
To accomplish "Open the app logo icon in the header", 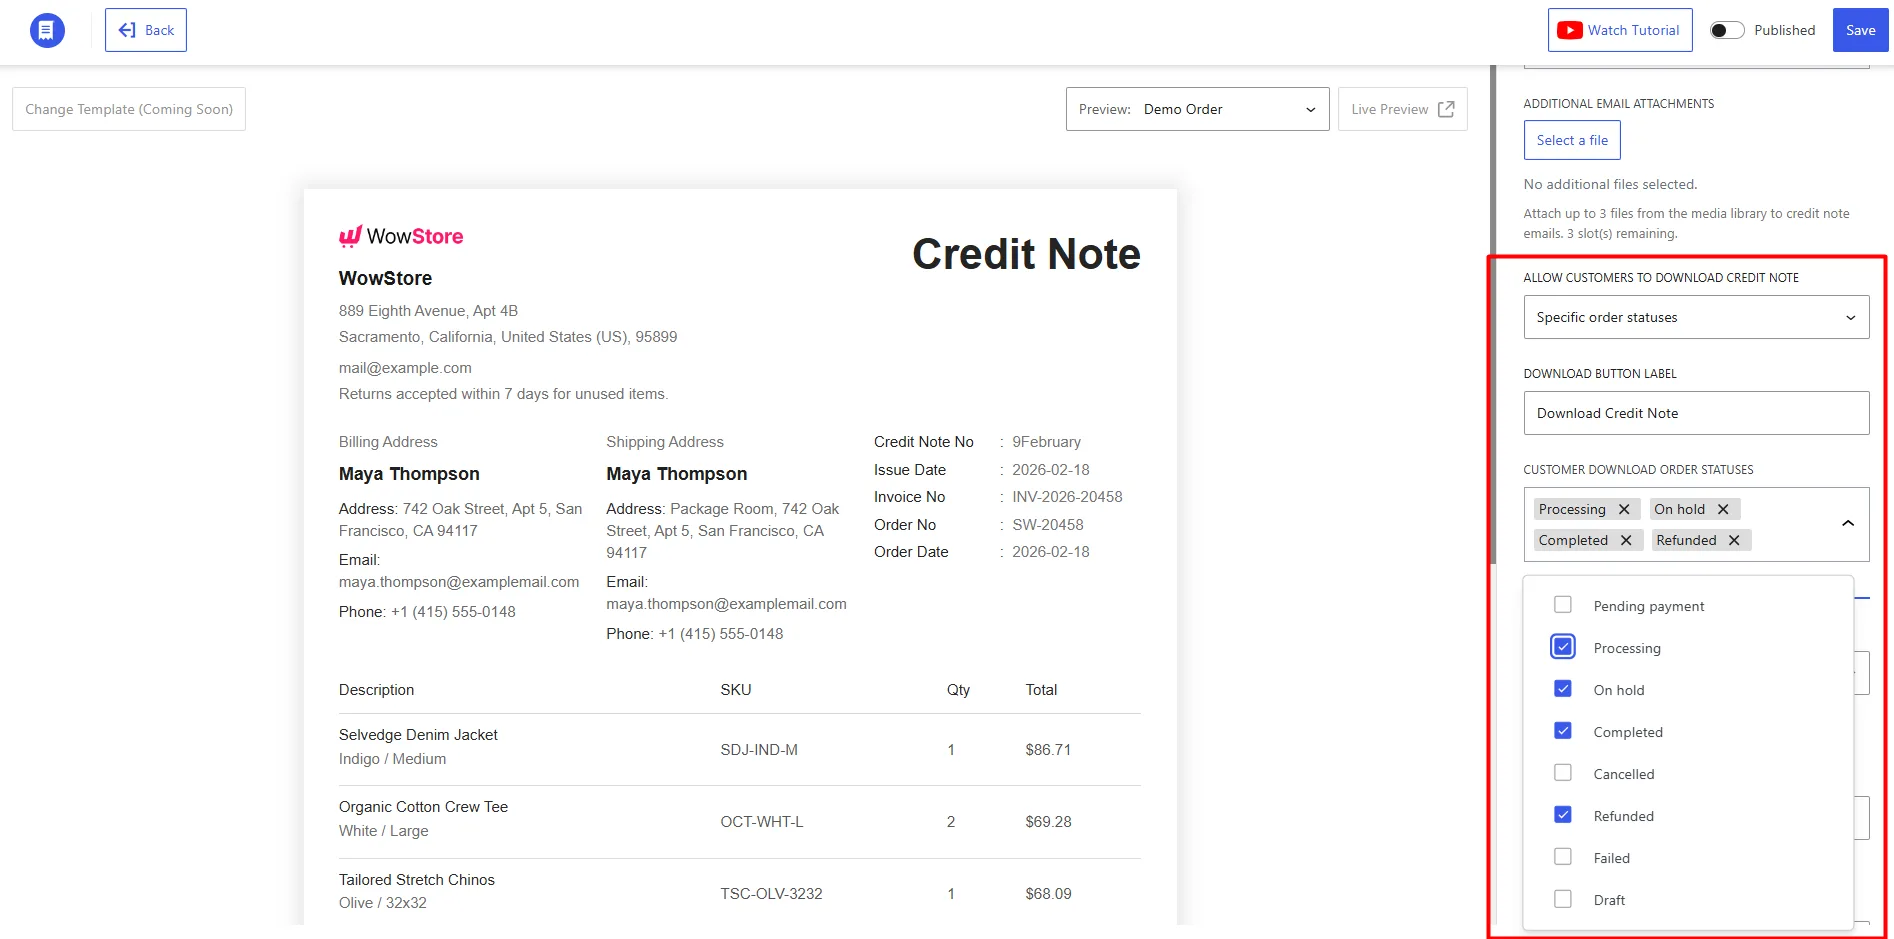I will [47, 30].
